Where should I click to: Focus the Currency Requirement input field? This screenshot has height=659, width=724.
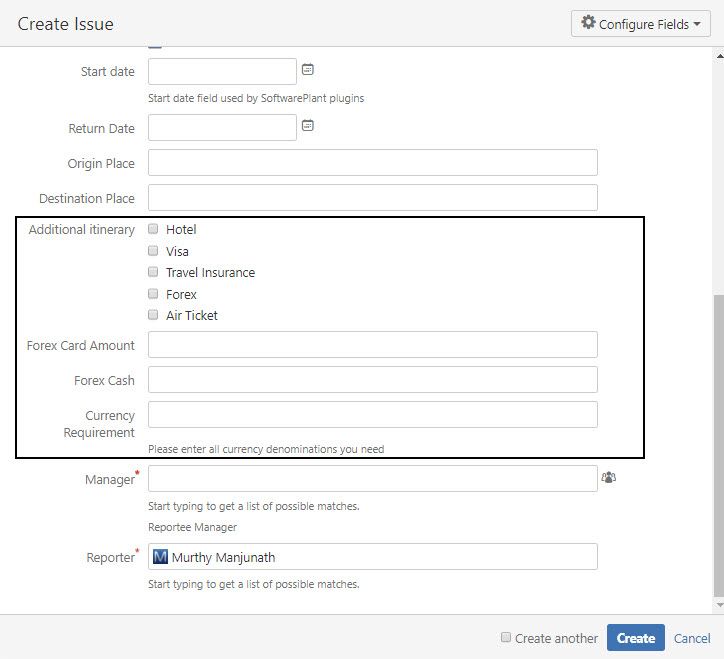click(373, 415)
